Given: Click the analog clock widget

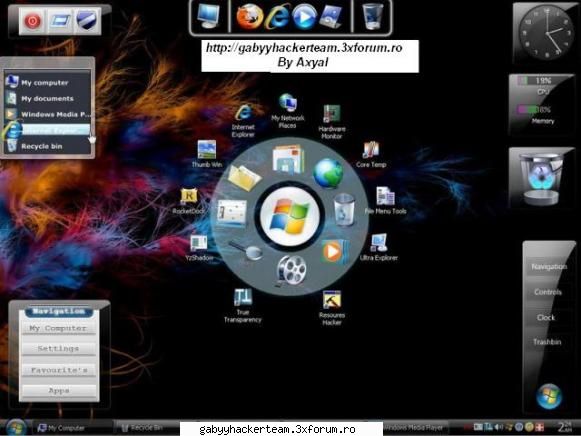Looking at the screenshot, I should 547,33.
